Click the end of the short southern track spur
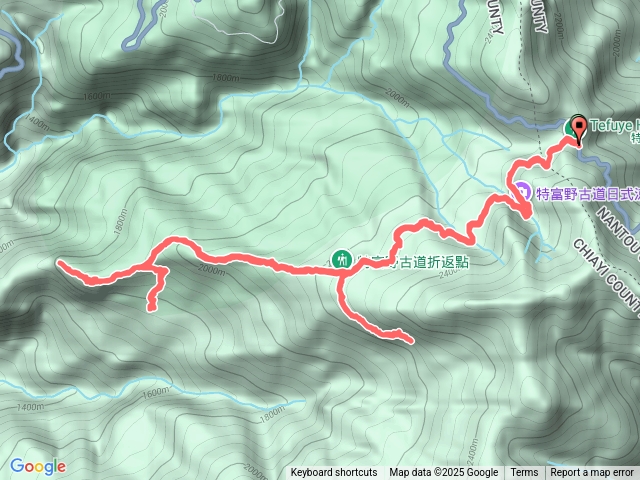Viewport: 640px width, 480px height. pyautogui.click(x=151, y=308)
